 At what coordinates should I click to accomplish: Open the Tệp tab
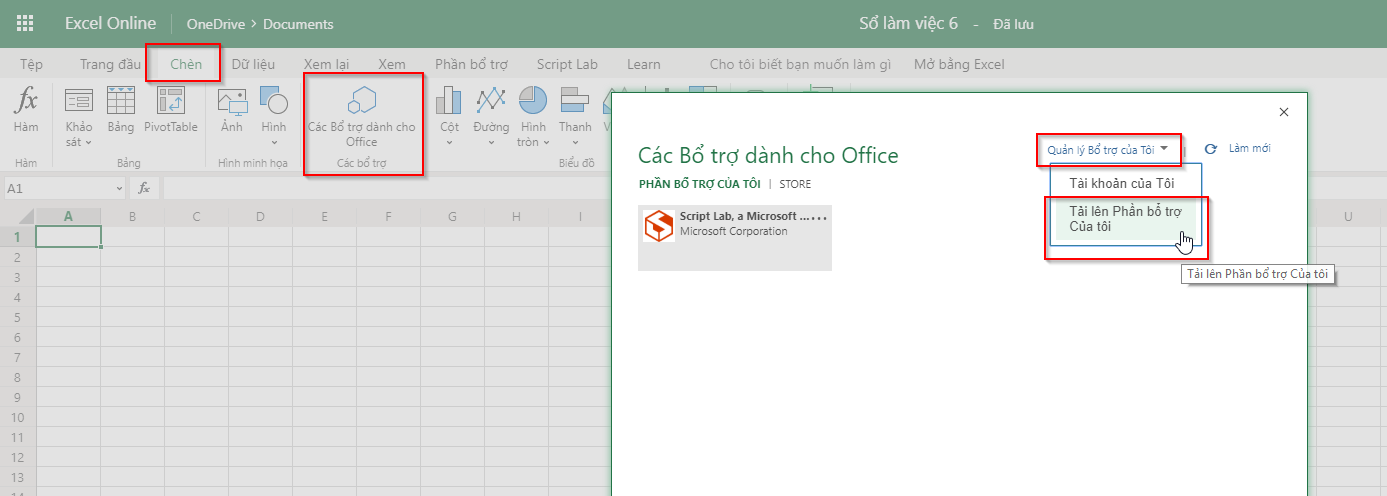click(x=31, y=64)
